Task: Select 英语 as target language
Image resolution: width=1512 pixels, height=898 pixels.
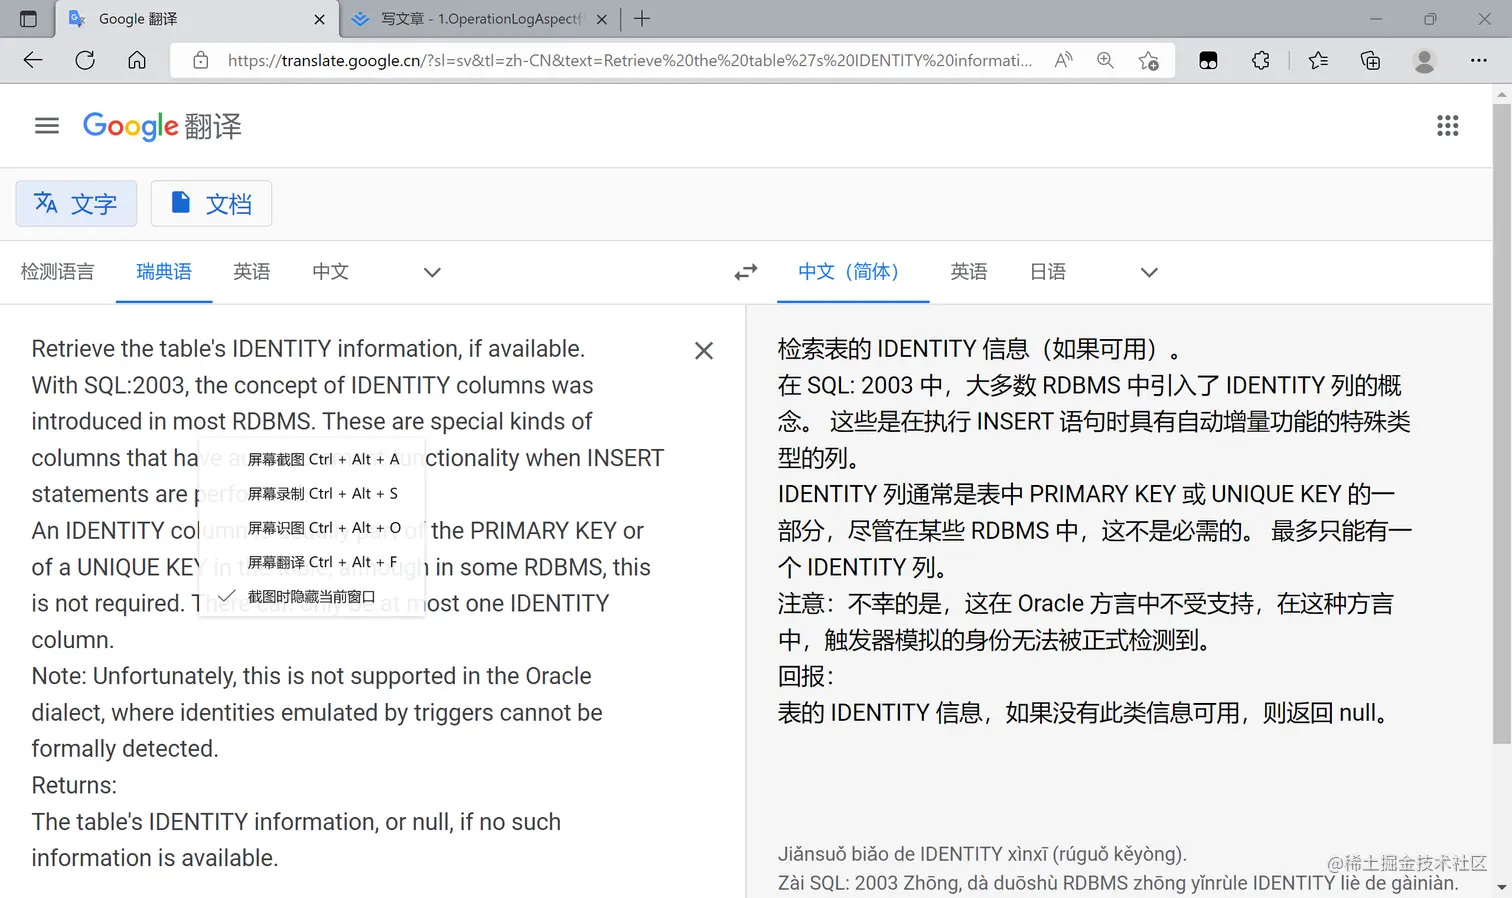Action: [969, 272]
